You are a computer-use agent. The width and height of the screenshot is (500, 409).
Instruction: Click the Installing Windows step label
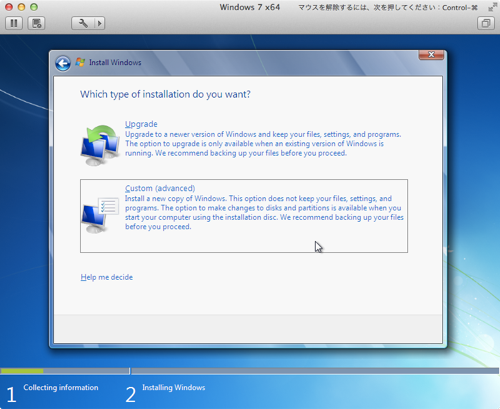pos(174,387)
